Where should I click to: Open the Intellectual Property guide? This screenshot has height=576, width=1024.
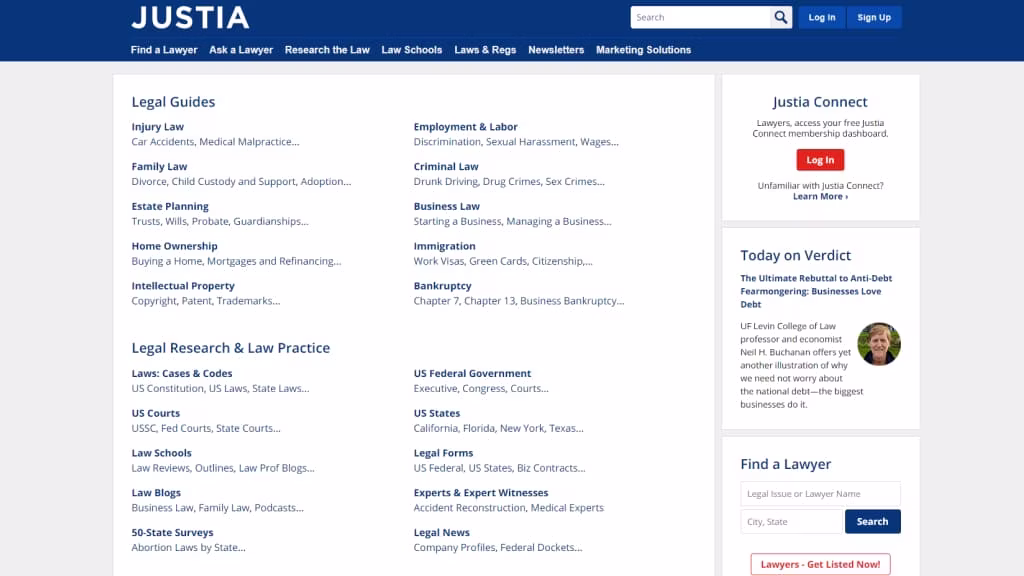coord(183,286)
